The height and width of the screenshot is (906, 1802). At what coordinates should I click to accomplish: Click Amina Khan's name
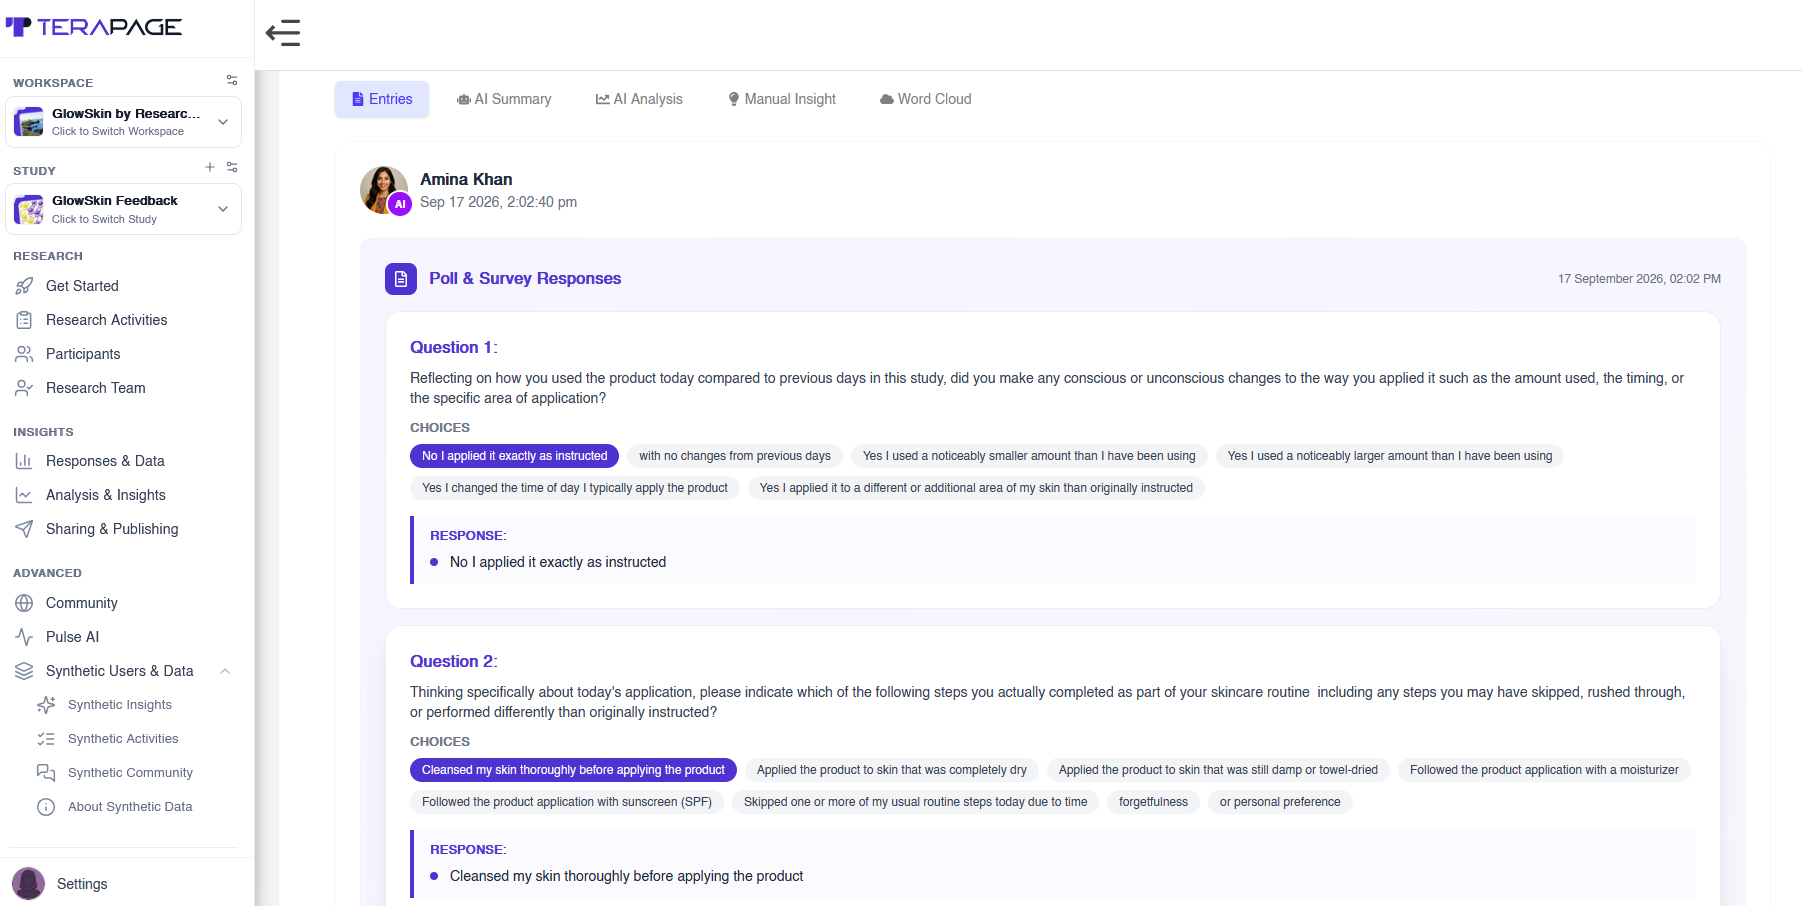pyautogui.click(x=466, y=179)
